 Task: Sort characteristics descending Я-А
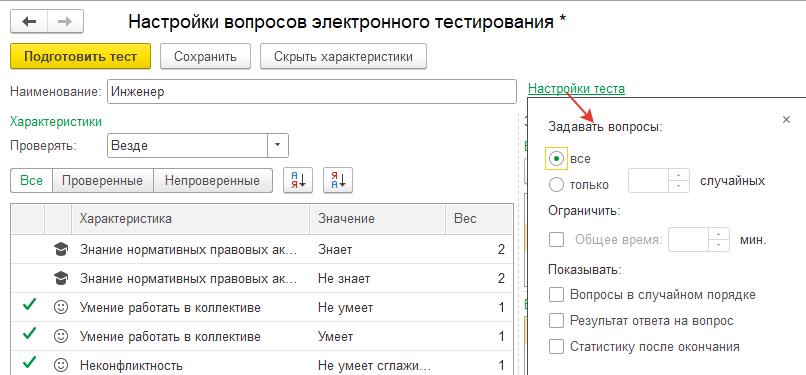point(338,180)
